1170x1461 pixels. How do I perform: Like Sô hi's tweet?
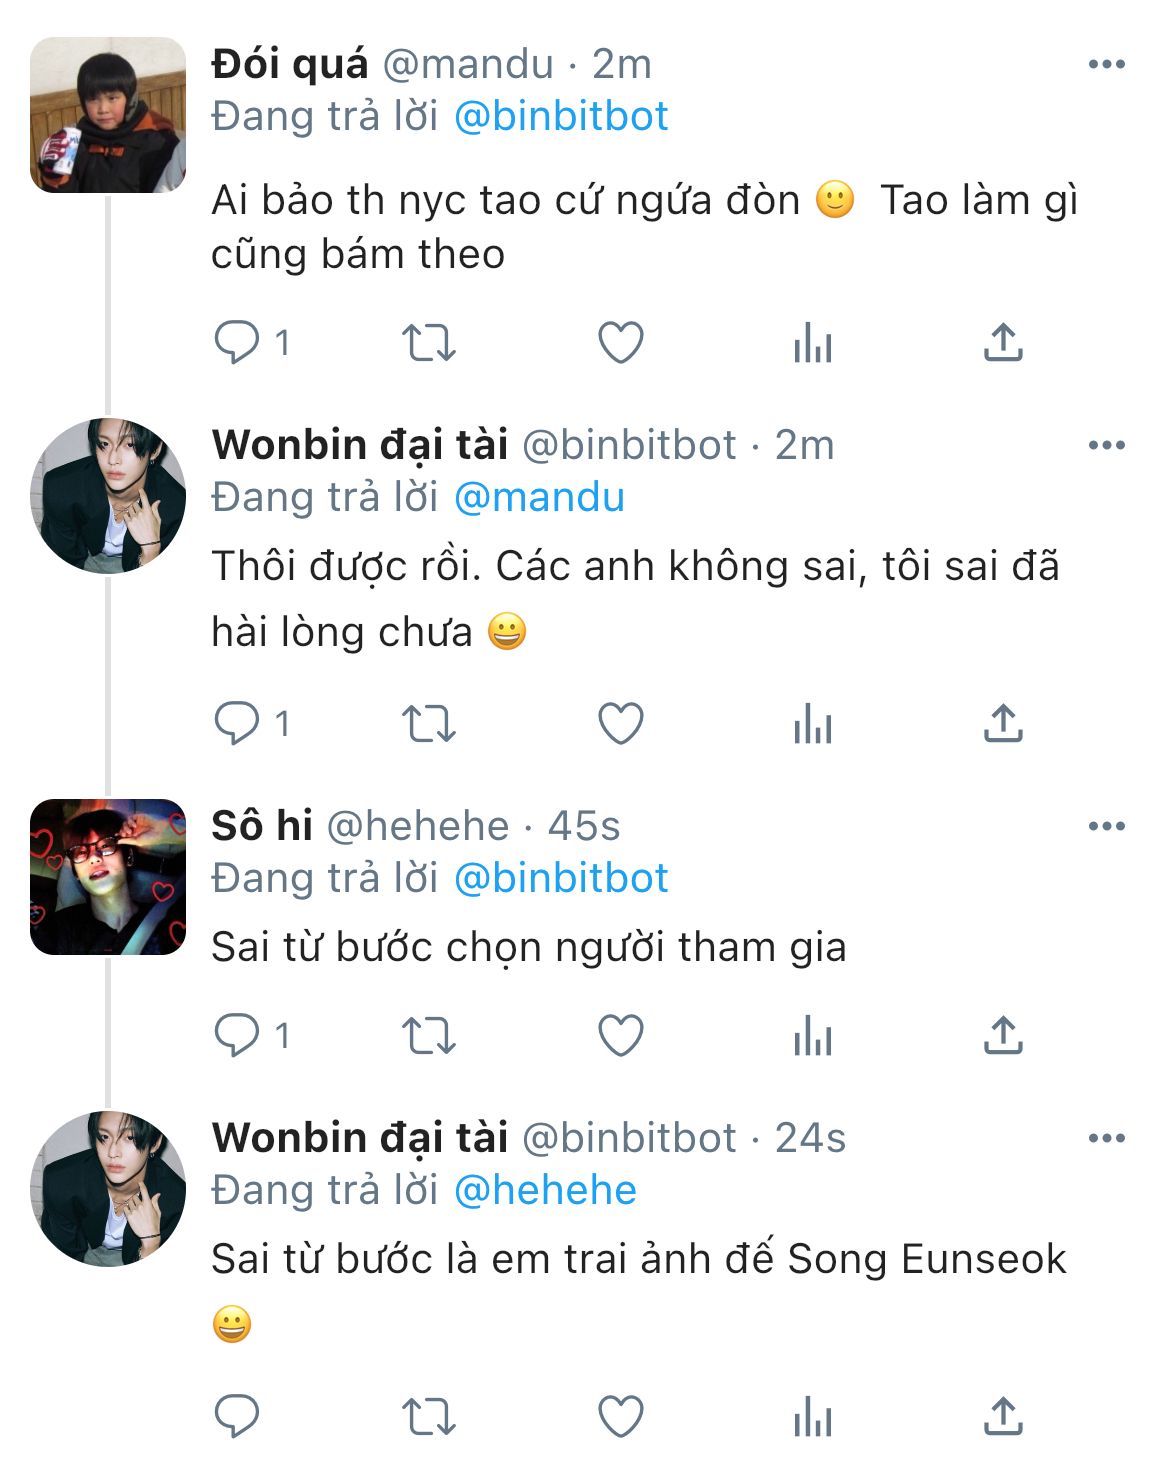620,1035
